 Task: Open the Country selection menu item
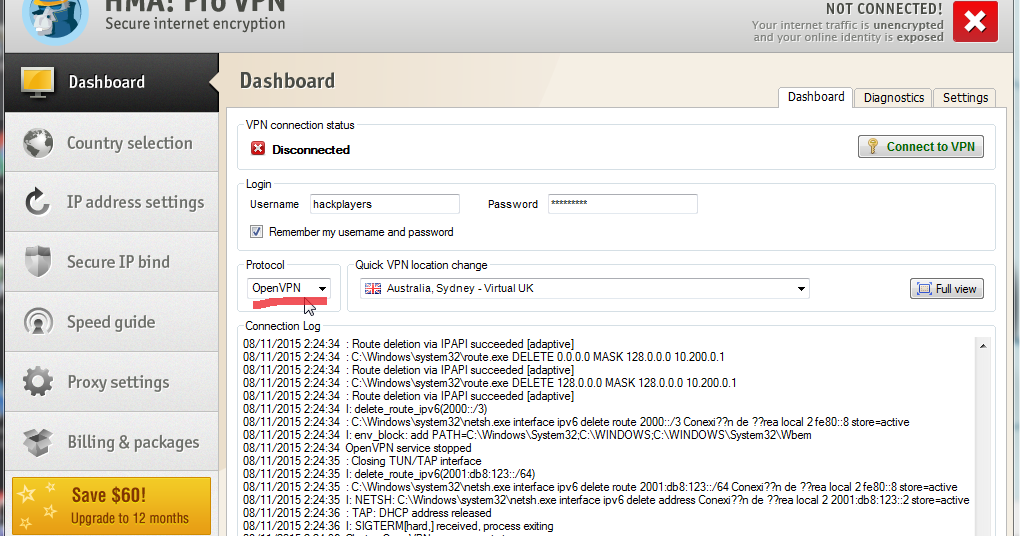click(x=112, y=143)
